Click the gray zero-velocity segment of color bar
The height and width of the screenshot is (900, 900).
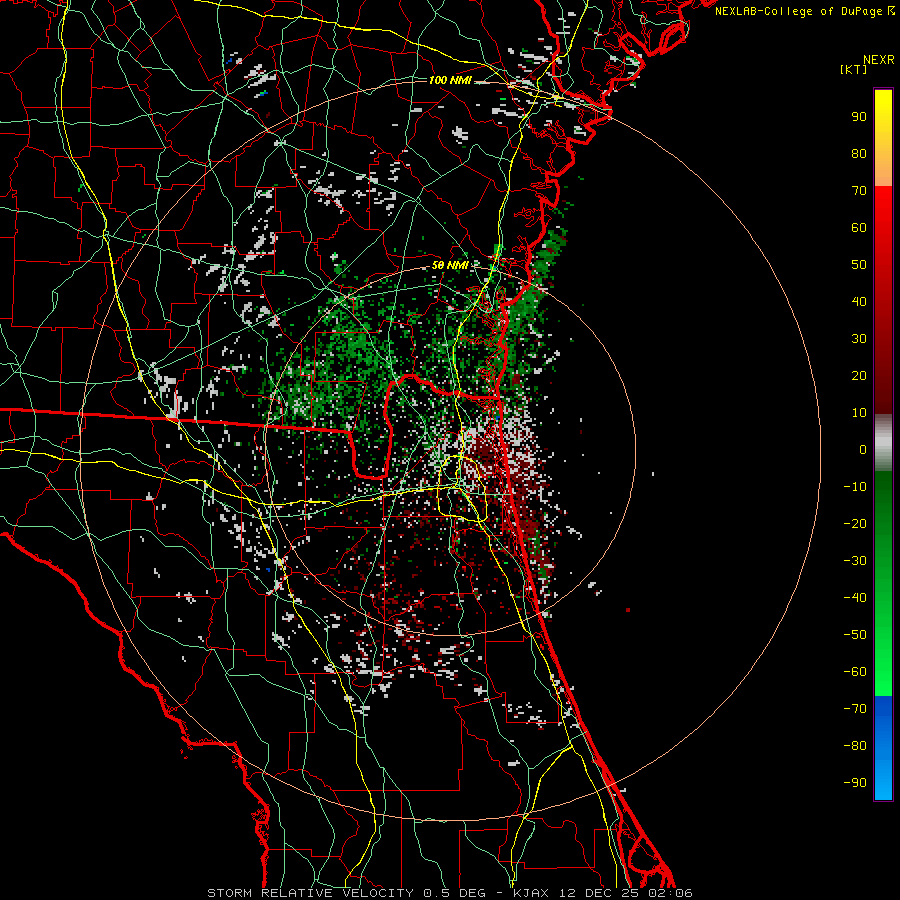[x=883, y=443]
